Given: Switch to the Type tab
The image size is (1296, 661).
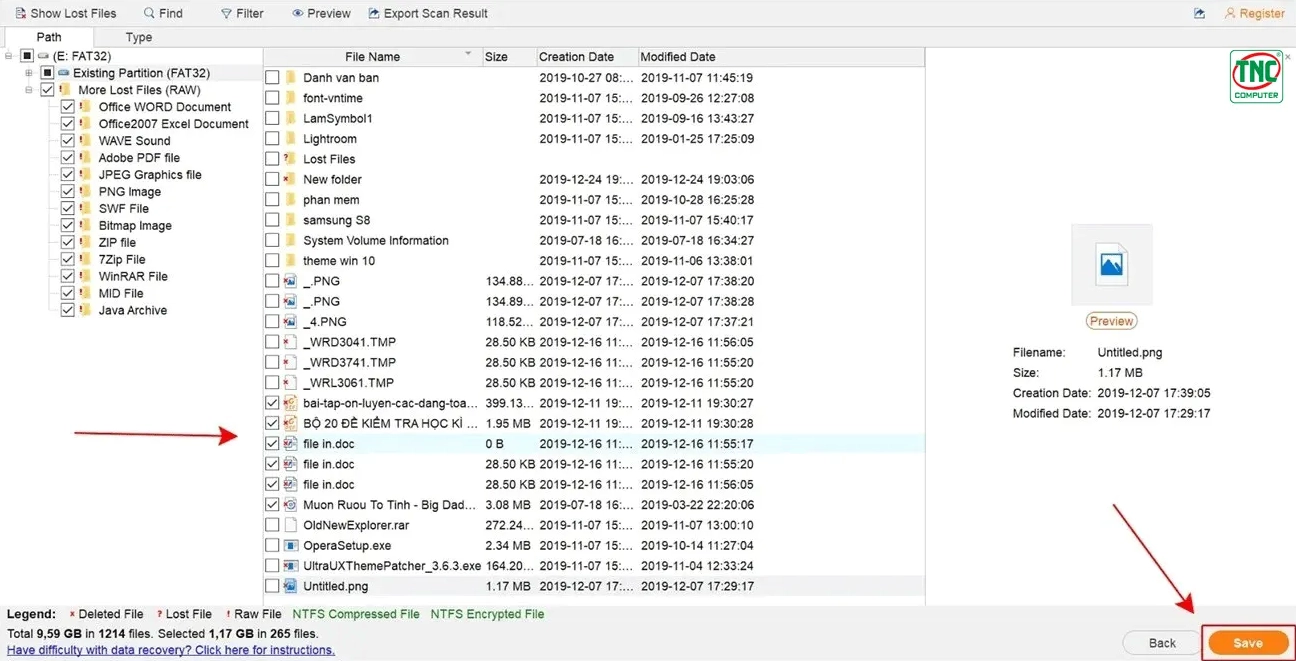Looking at the screenshot, I should (x=138, y=36).
